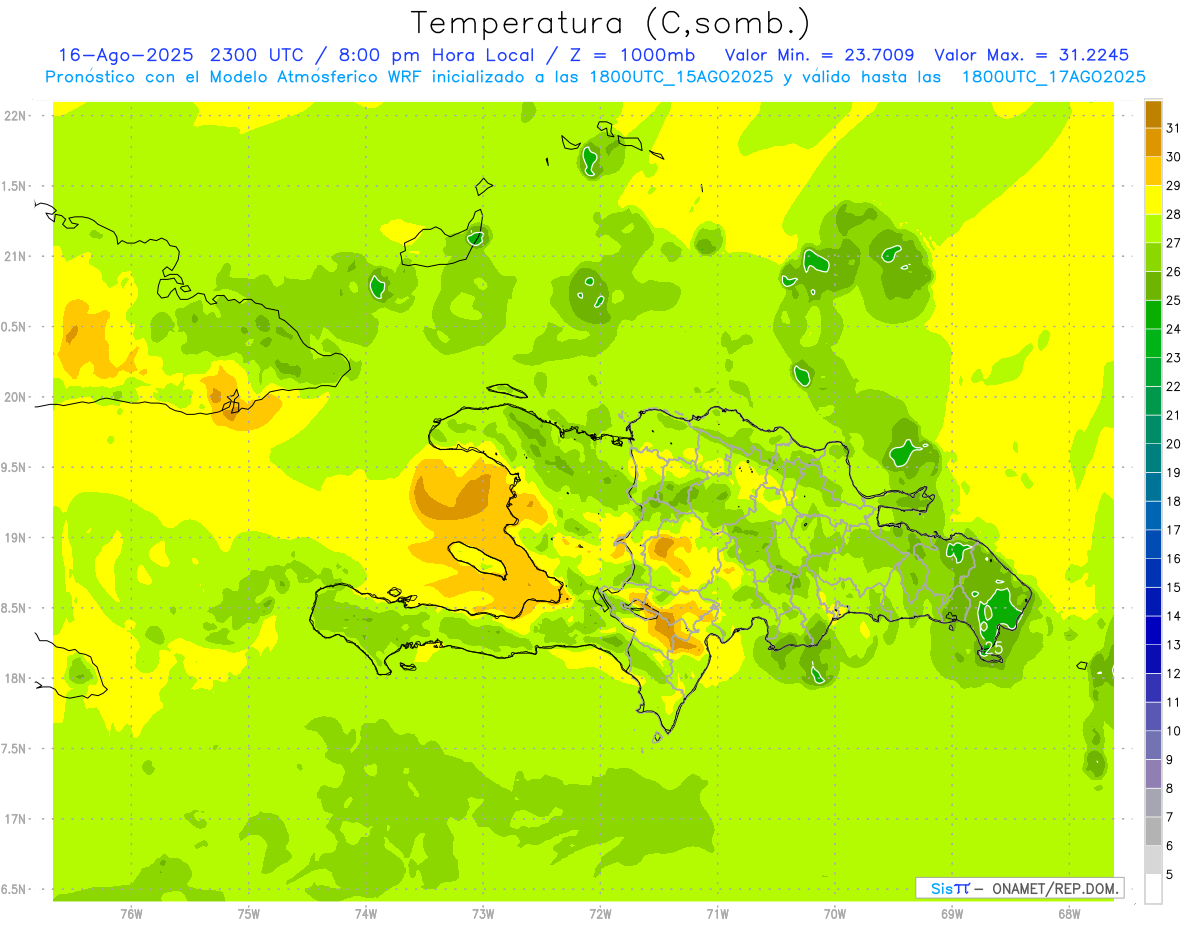
Task: Click the number 31 on the color scale
Action: [1174, 128]
